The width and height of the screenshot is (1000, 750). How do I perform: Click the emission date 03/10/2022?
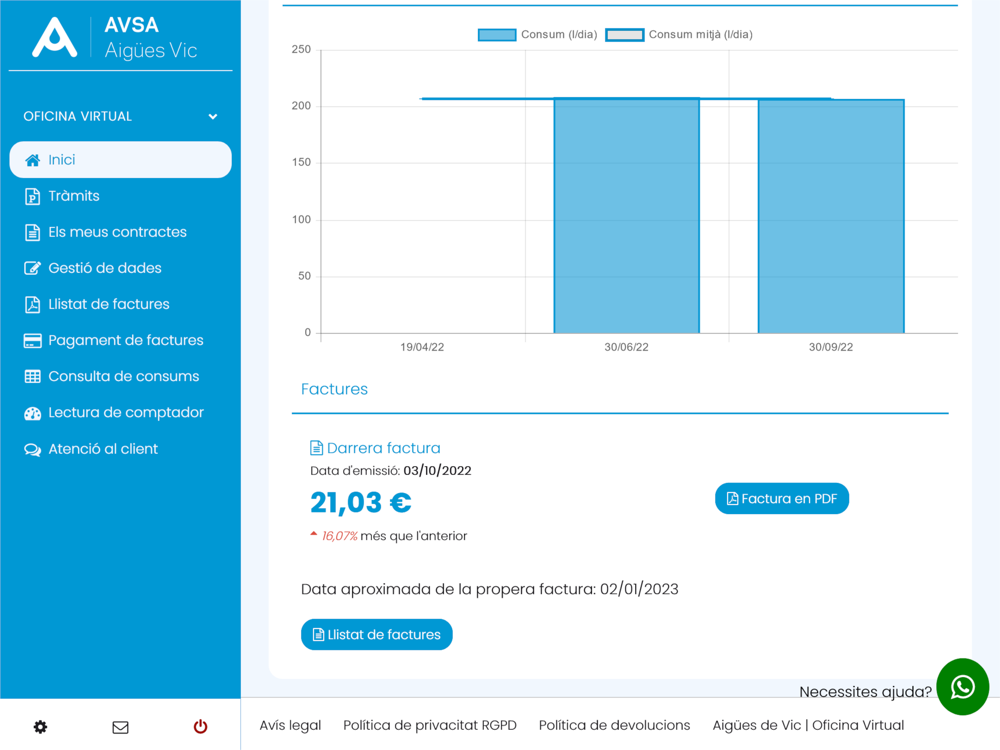point(438,471)
